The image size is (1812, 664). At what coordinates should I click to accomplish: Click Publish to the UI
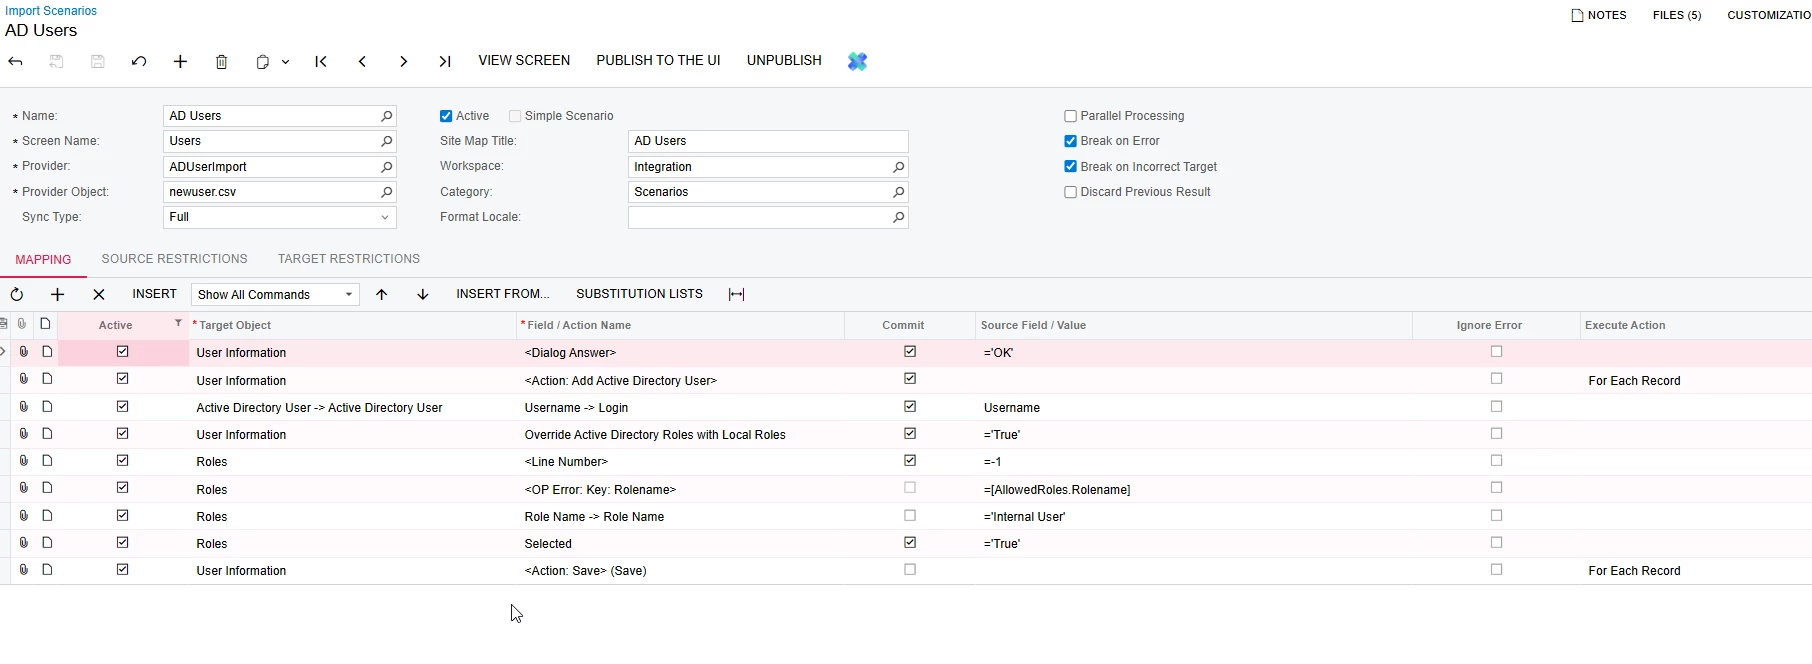pyautogui.click(x=658, y=60)
